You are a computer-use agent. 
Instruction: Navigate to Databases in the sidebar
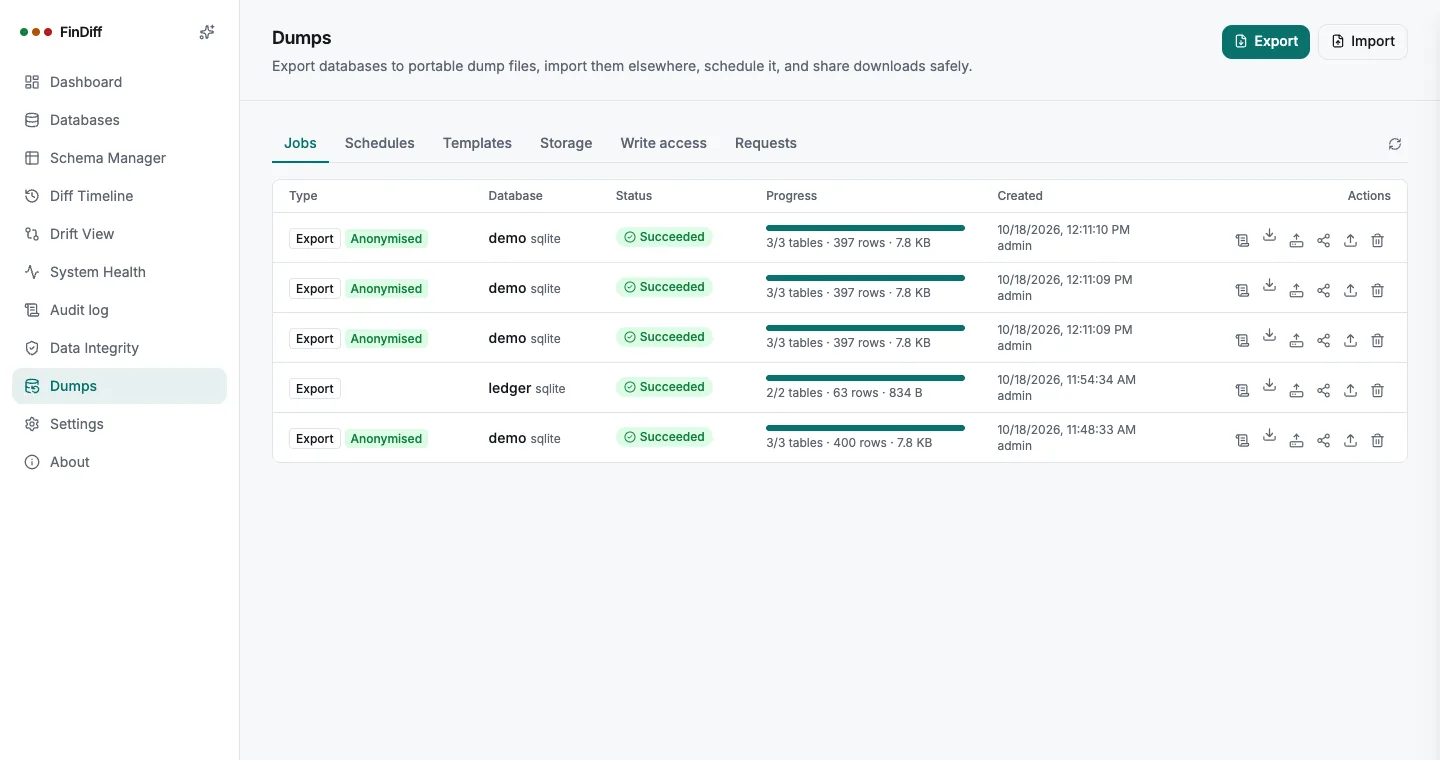119,120
